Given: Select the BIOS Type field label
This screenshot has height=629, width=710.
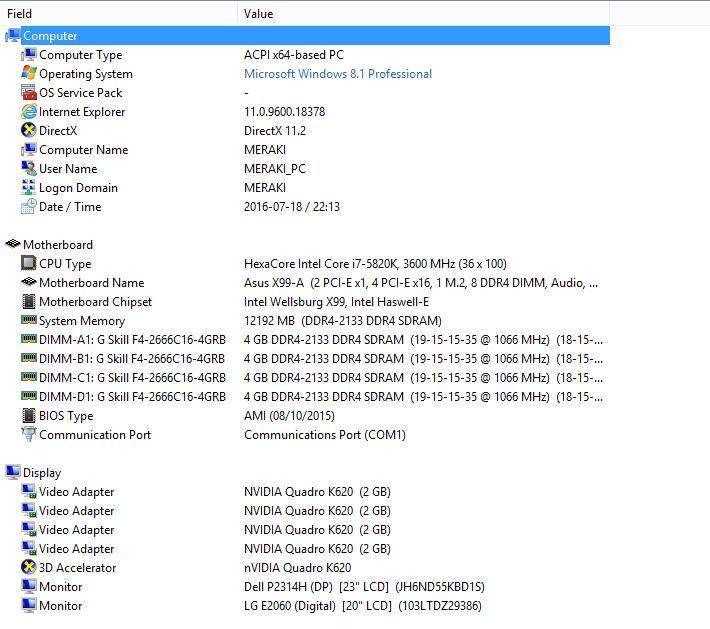Looking at the screenshot, I should tap(66, 416).
